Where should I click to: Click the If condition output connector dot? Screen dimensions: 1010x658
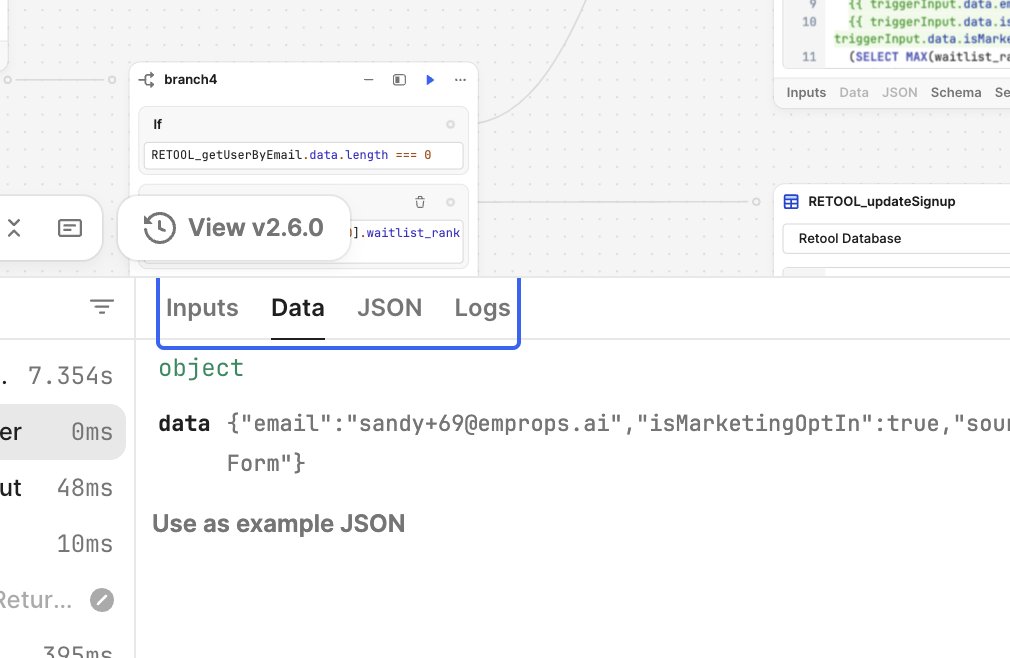tap(450, 124)
